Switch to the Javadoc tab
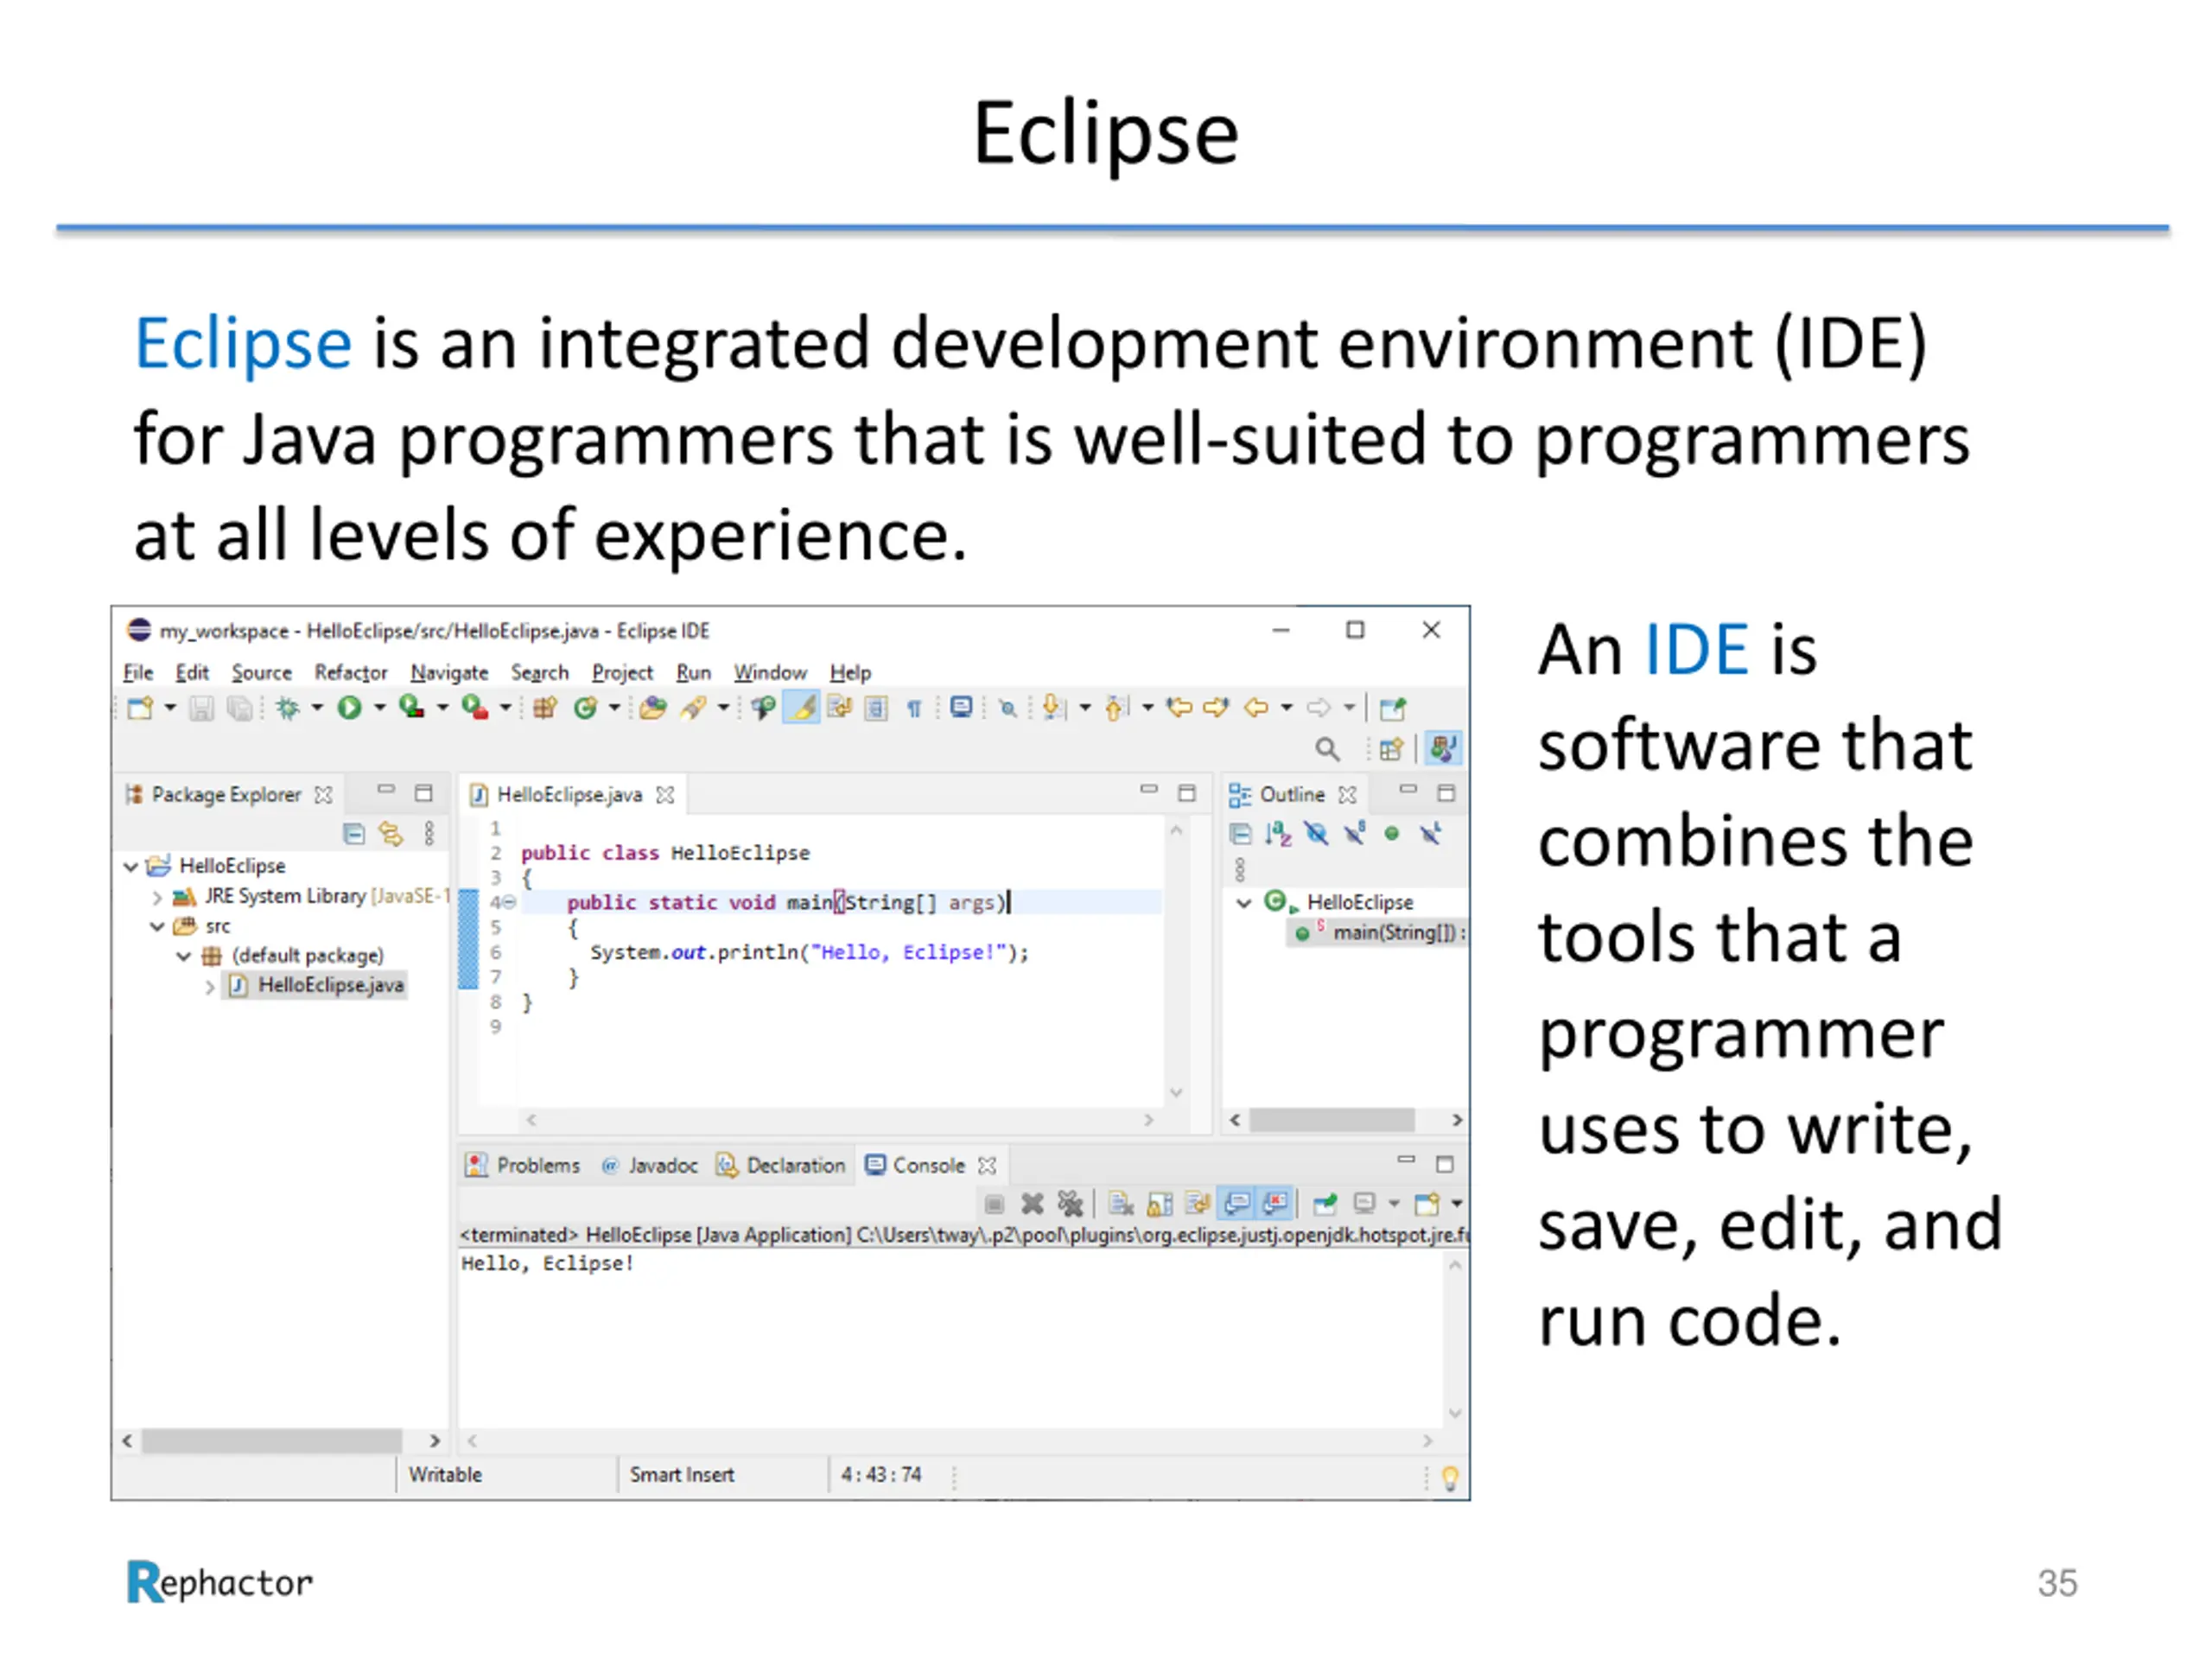This screenshot has width=2212, height=1659. coord(649,1165)
